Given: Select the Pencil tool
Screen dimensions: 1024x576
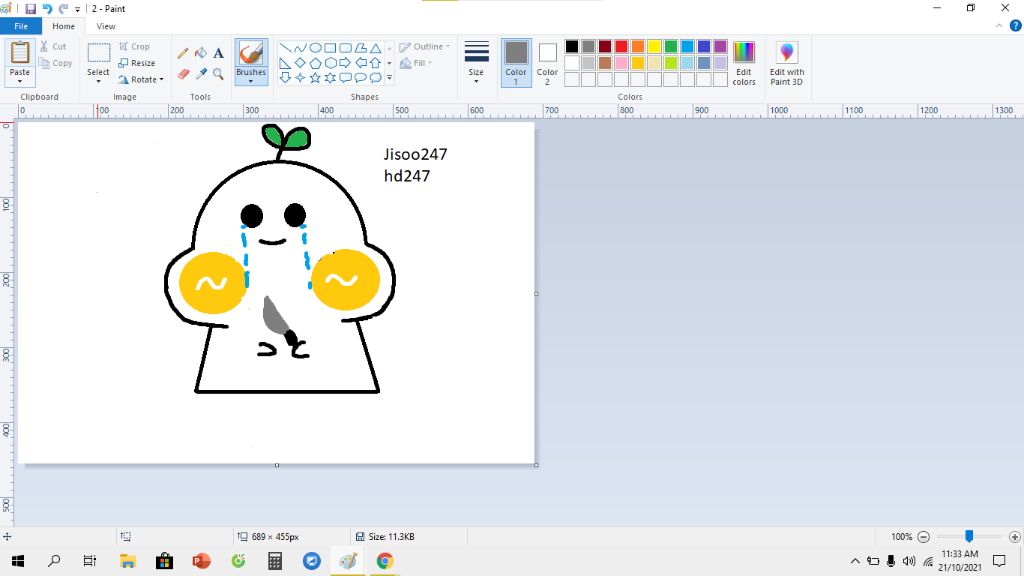Looking at the screenshot, I should click(184, 53).
